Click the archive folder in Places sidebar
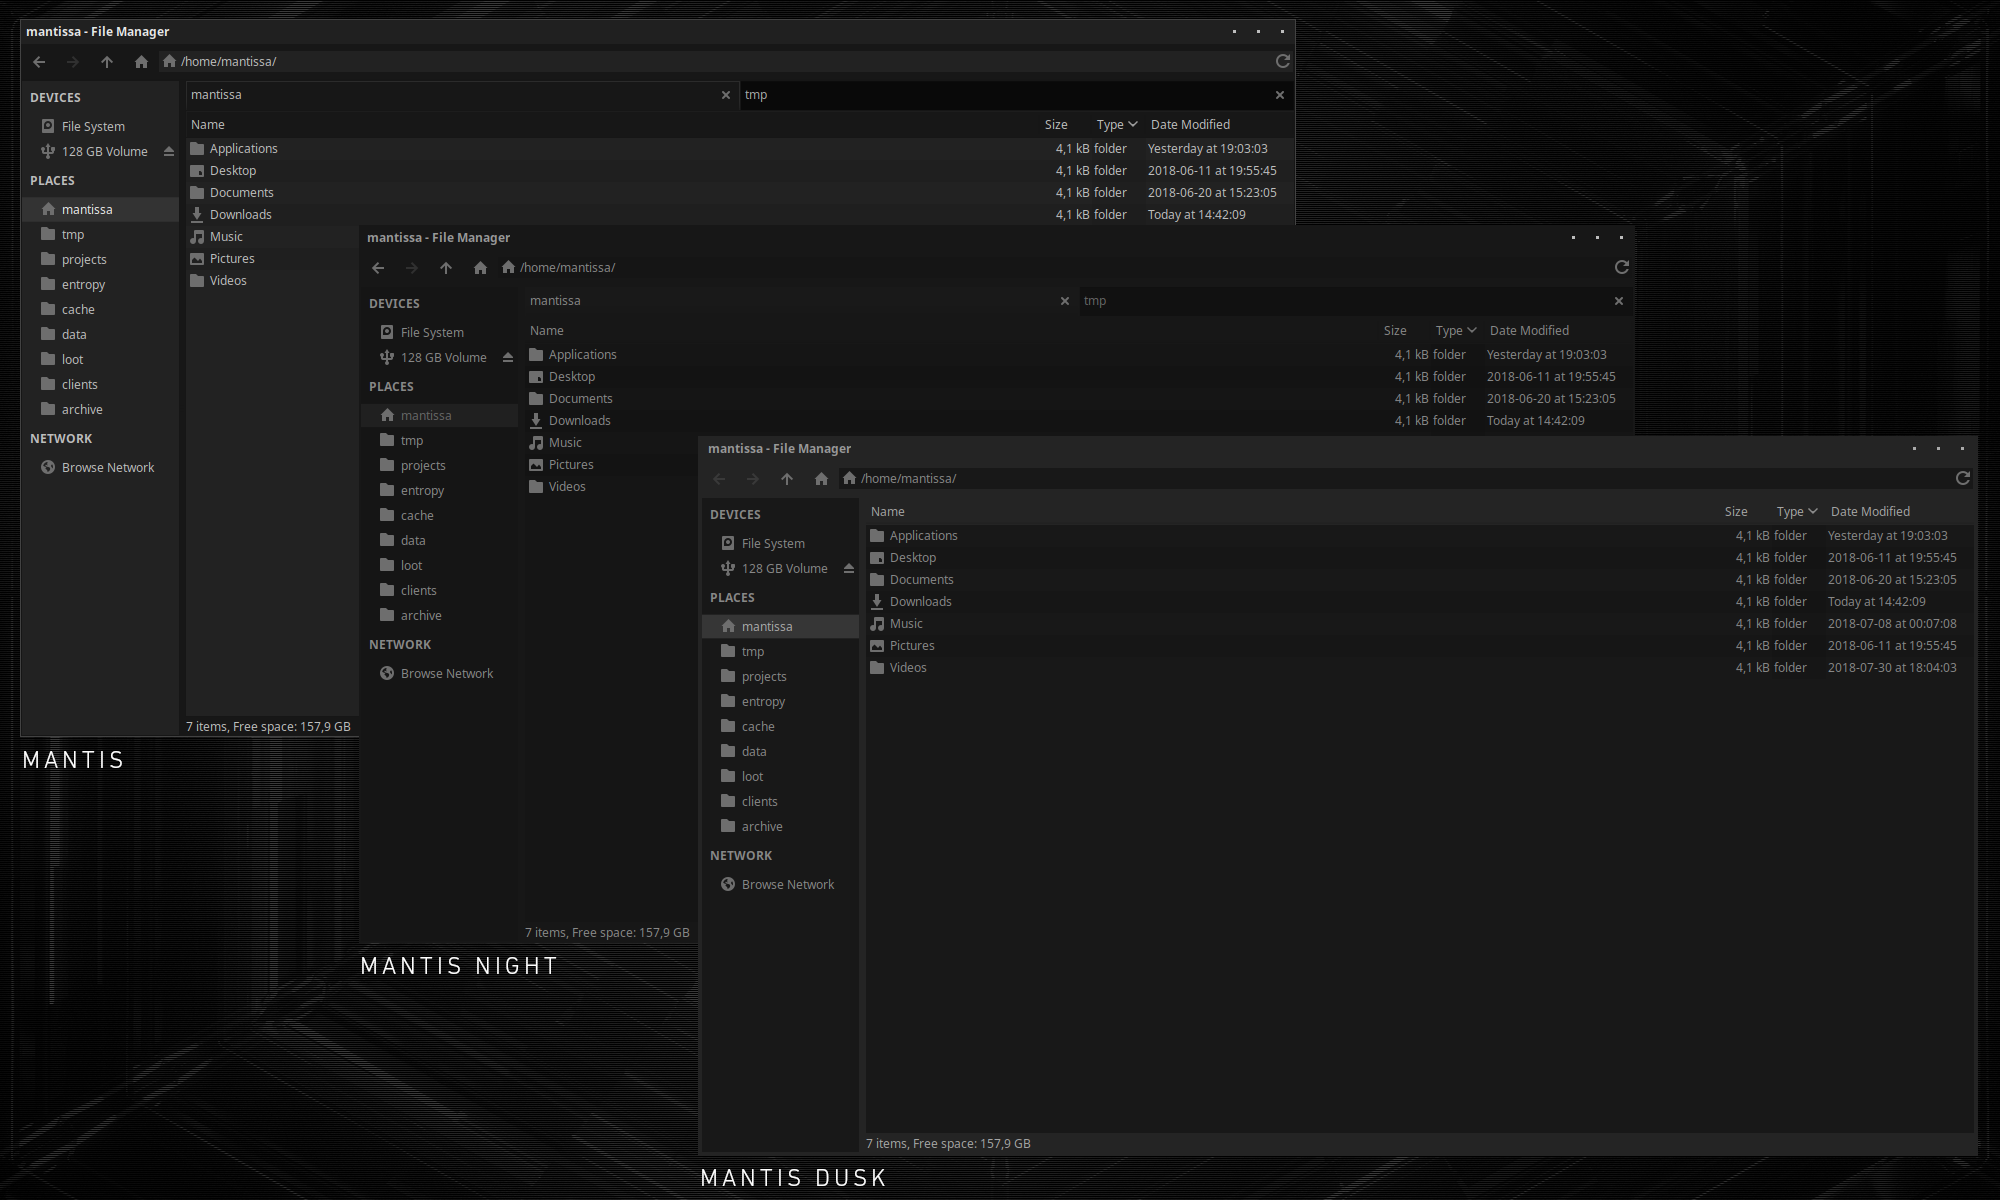The image size is (2000, 1200). pos(81,410)
